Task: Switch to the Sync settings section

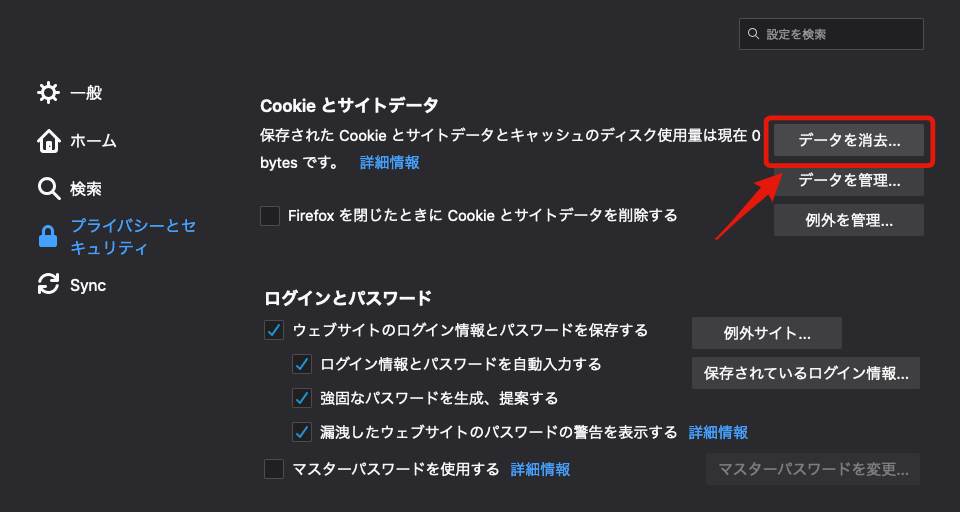Action: coord(88,285)
